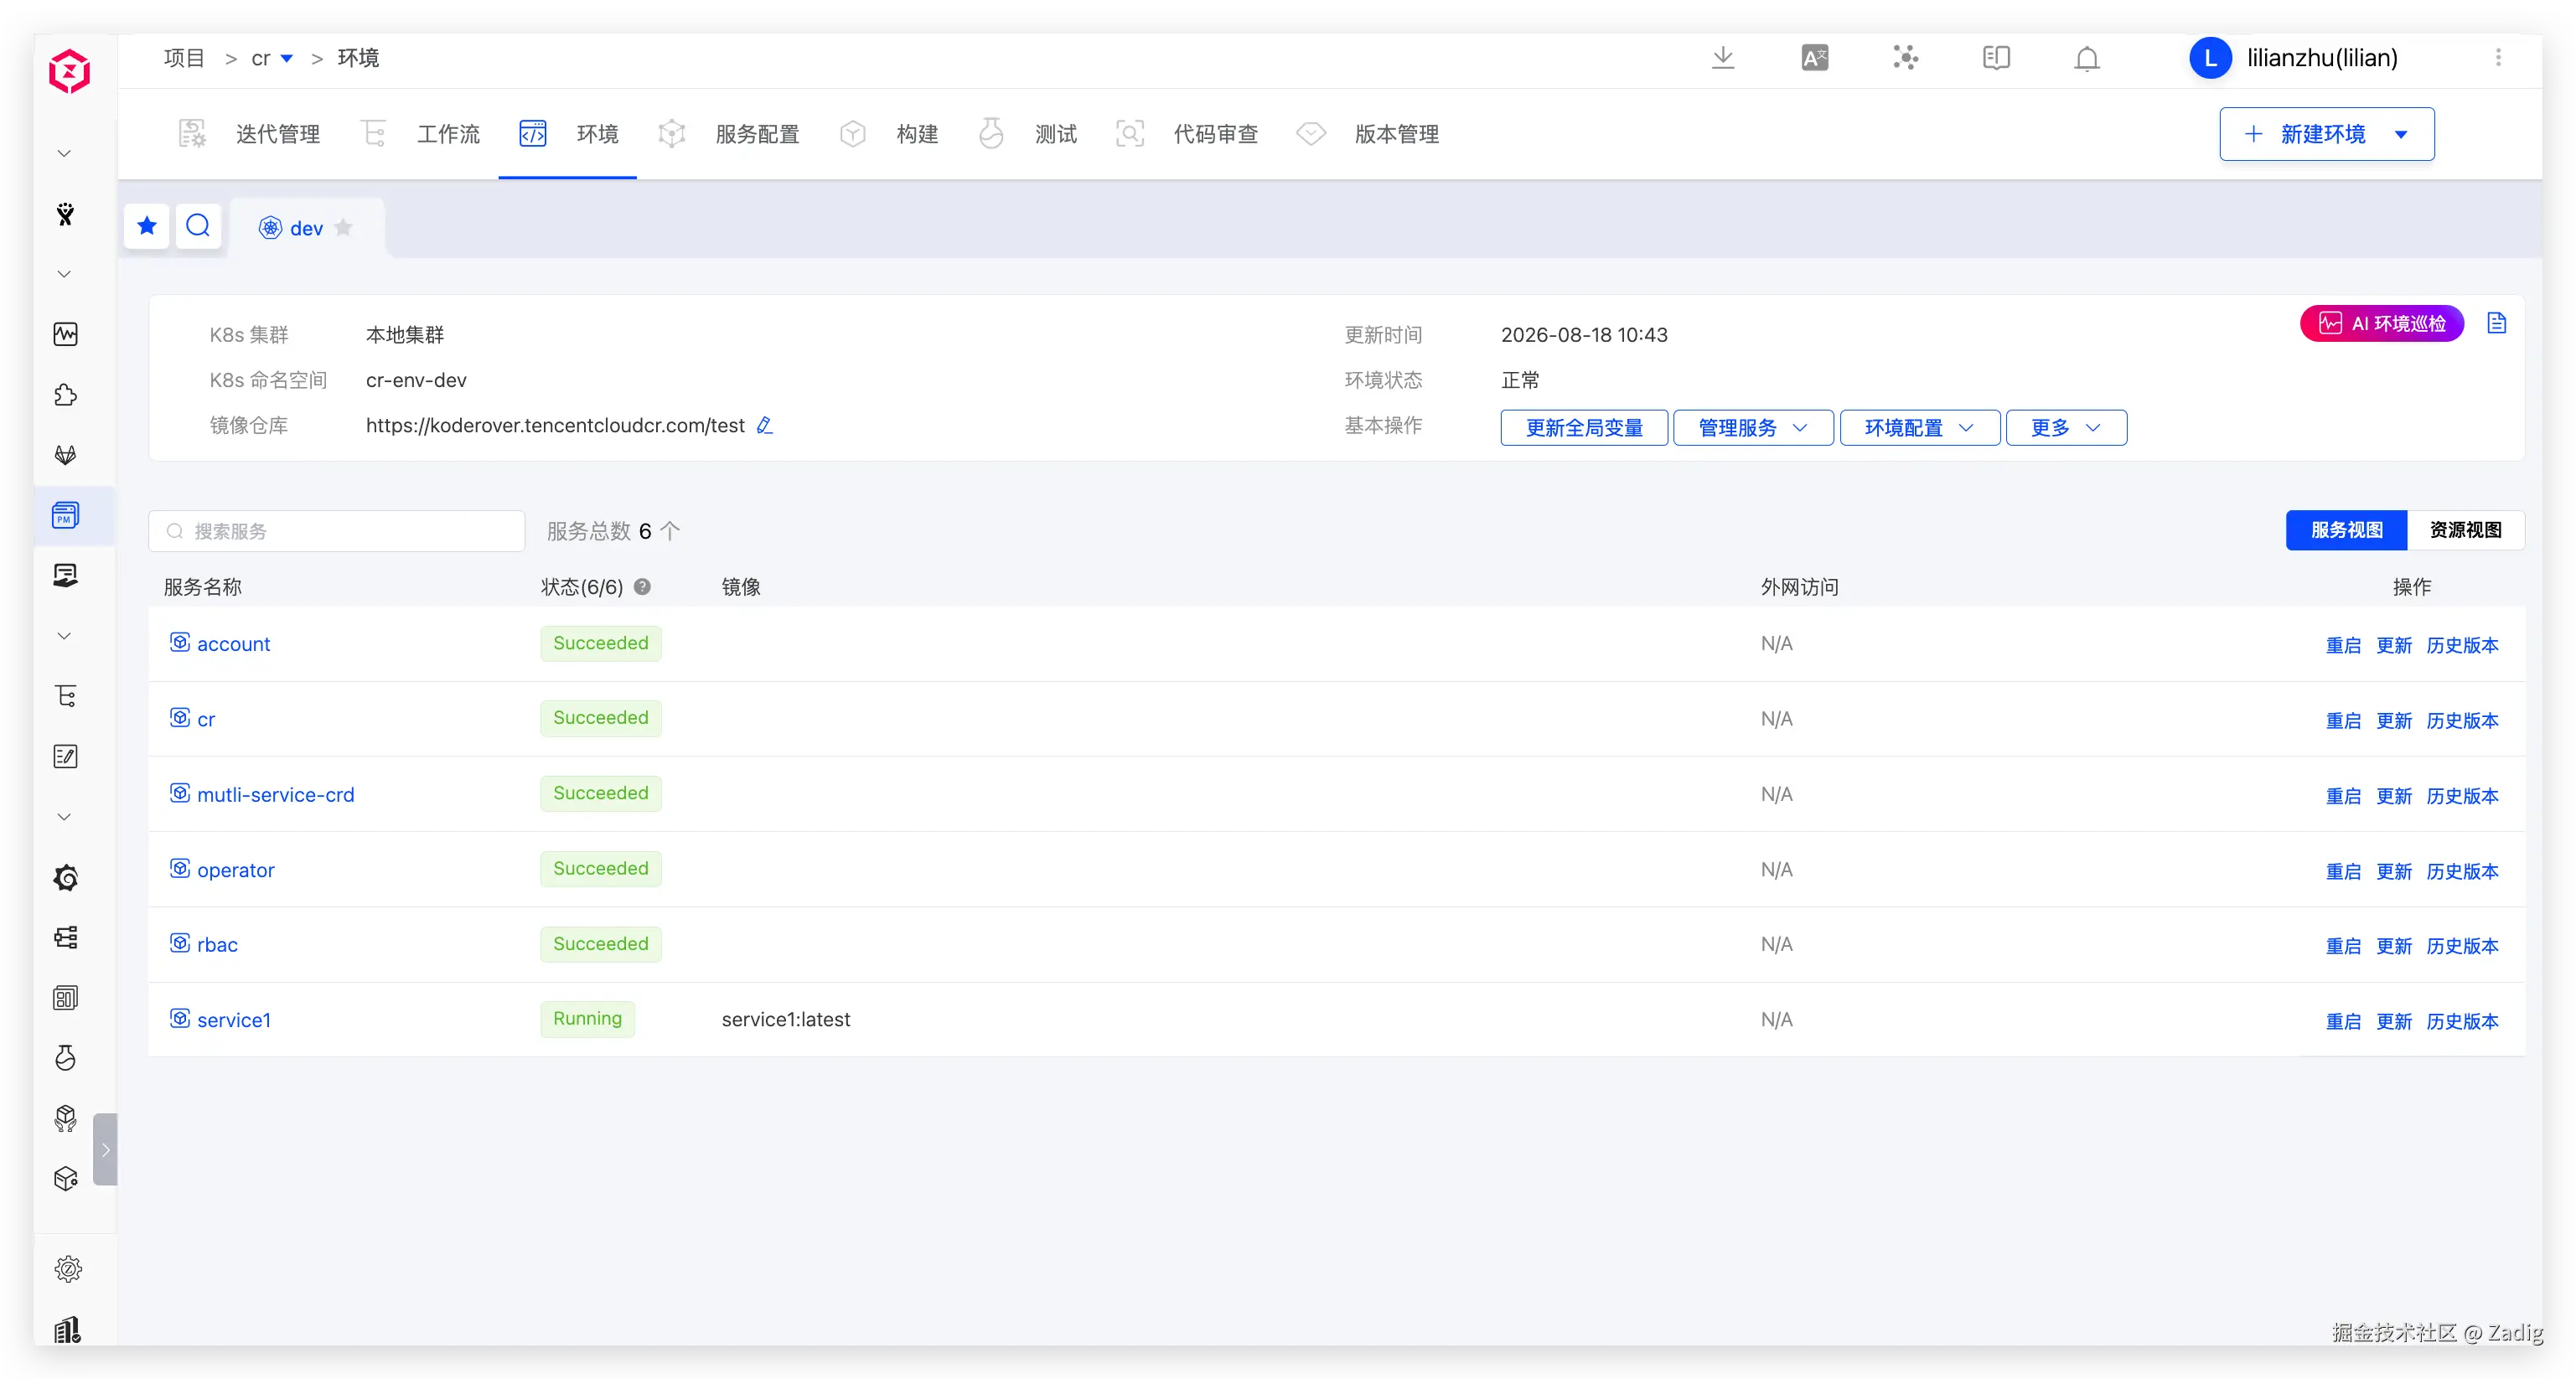Open the waveform monitor icon in sidebar

(x=66, y=334)
